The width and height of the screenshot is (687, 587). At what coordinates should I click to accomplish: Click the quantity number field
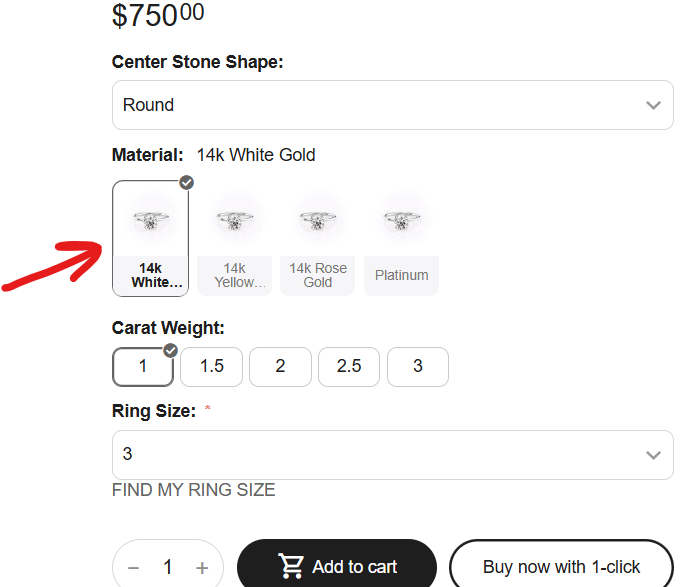(168, 568)
